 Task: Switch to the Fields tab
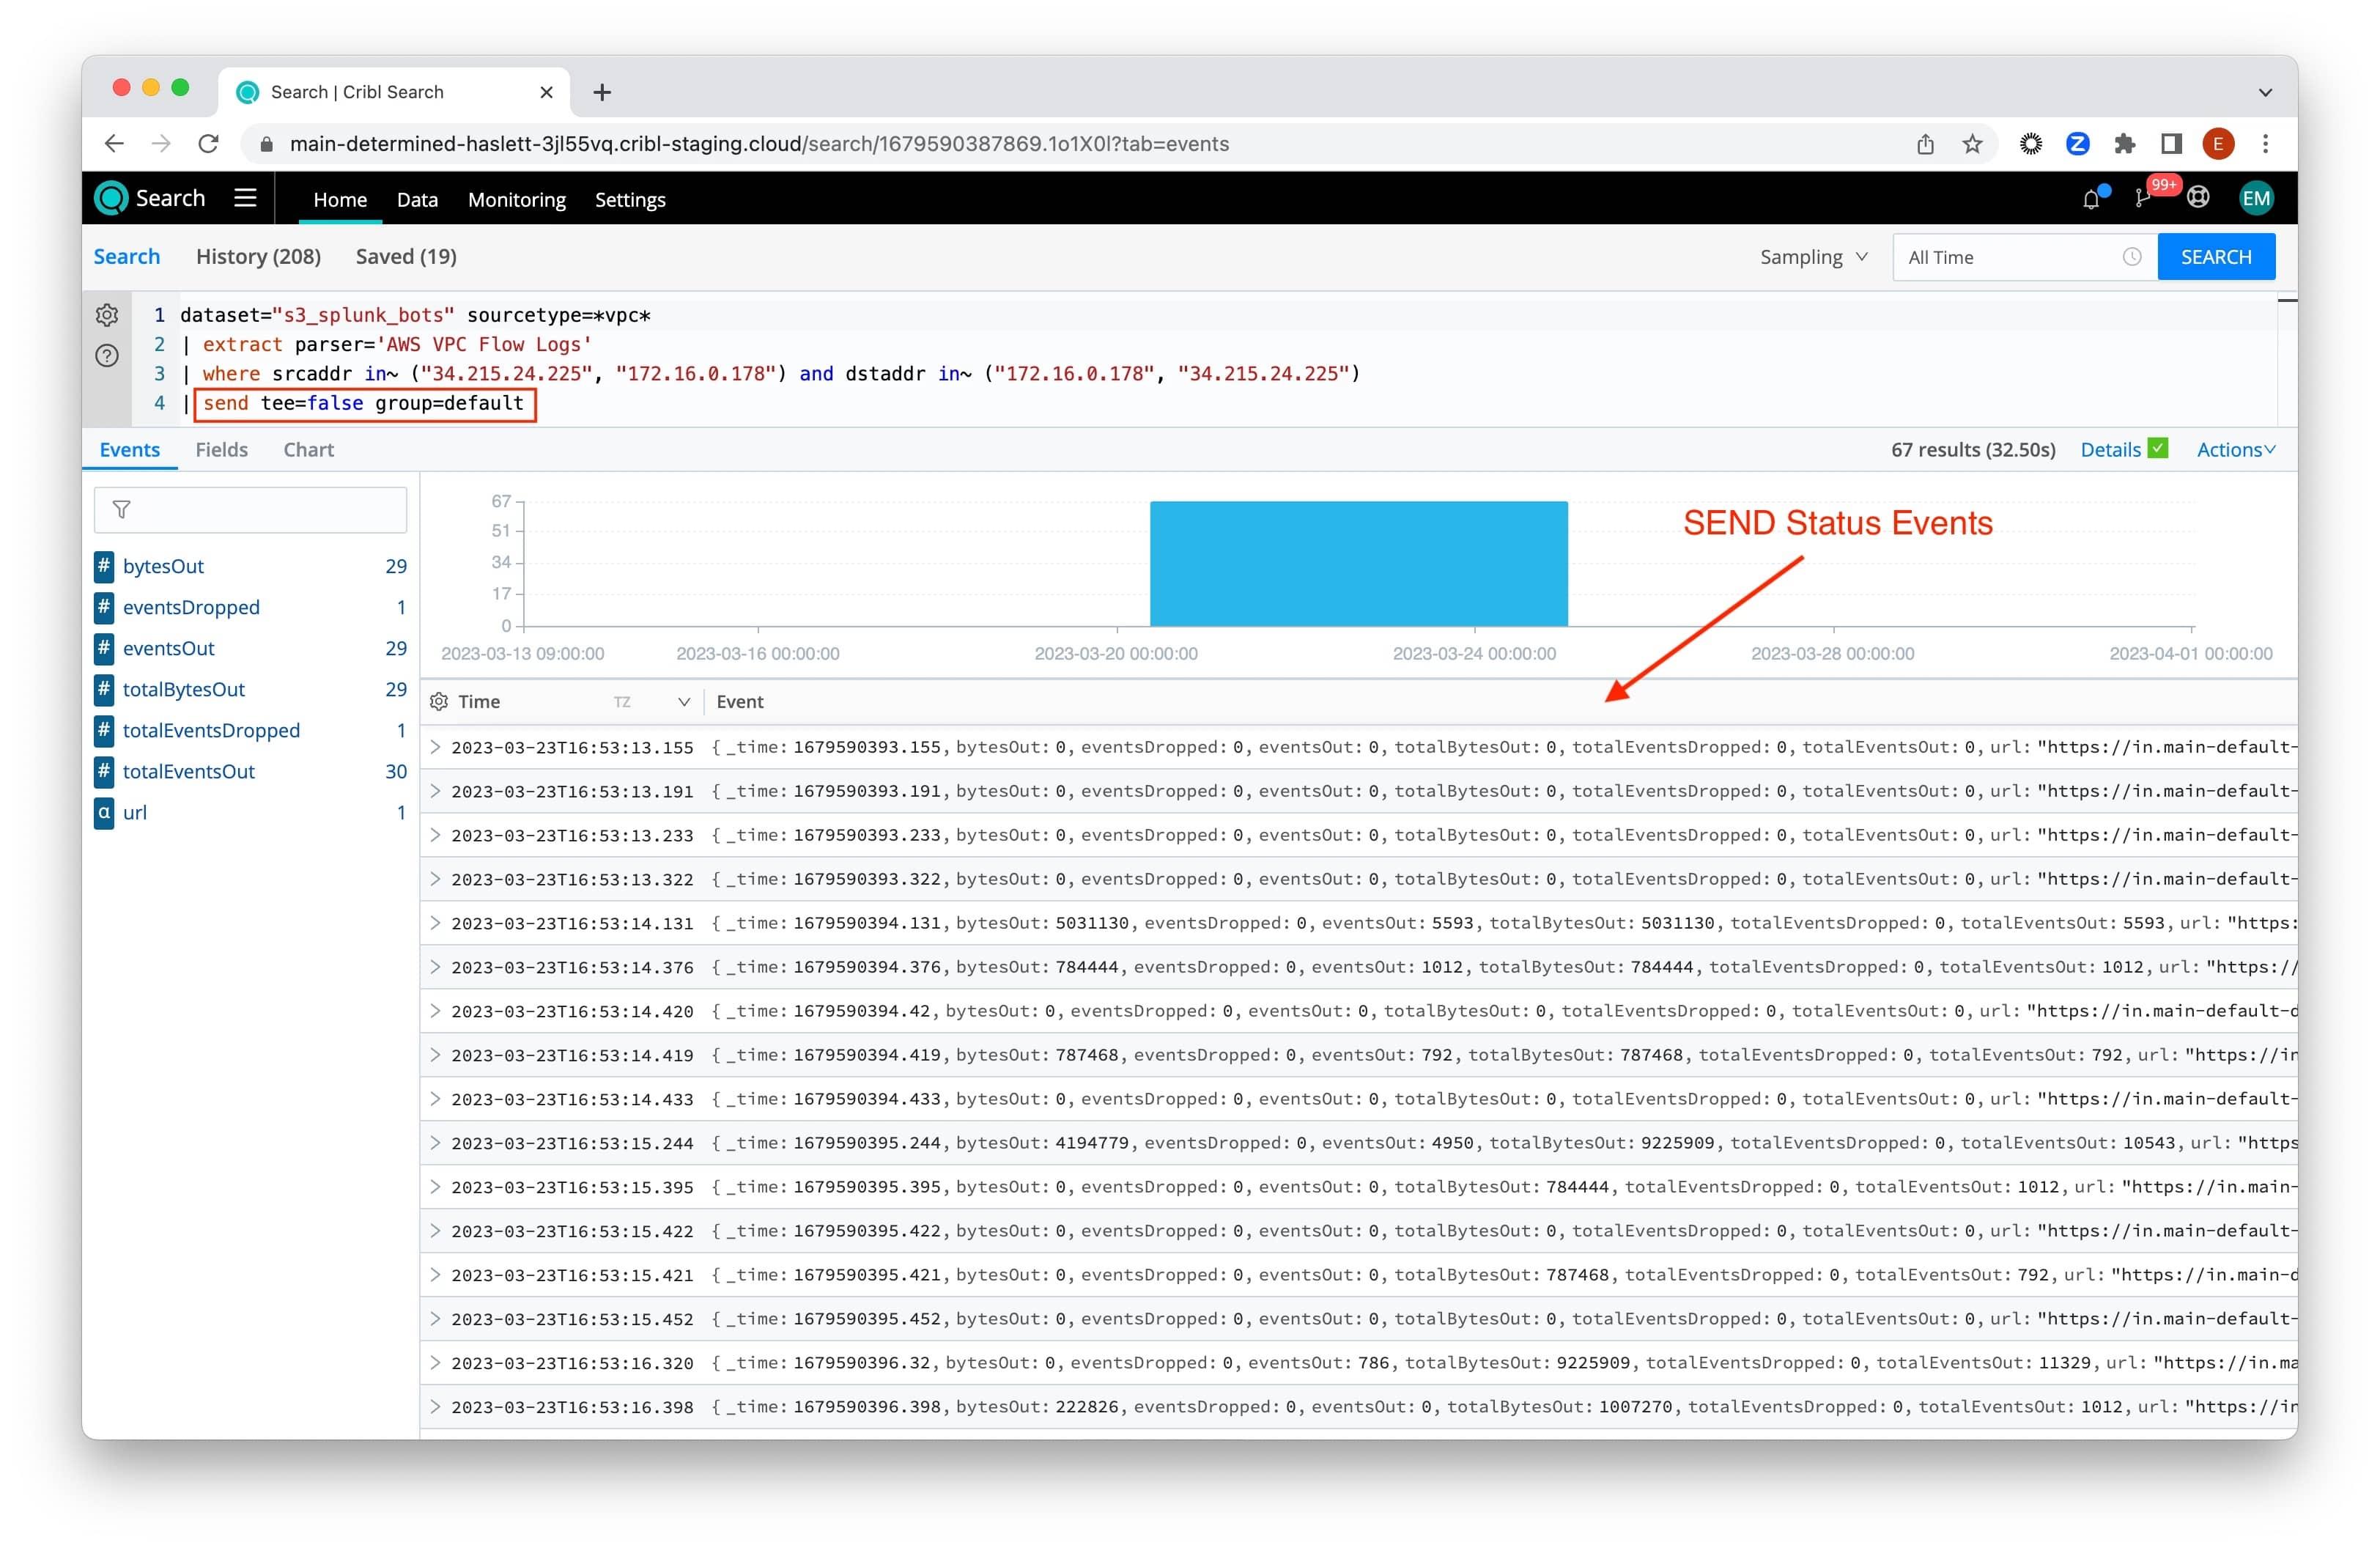click(x=221, y=450)
